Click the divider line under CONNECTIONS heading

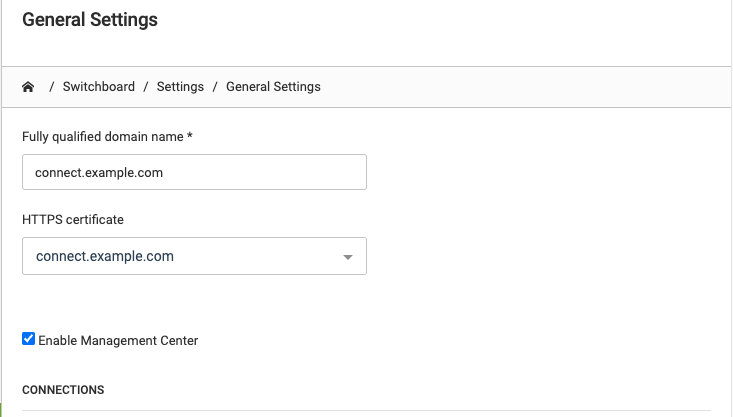pos(366,410)
